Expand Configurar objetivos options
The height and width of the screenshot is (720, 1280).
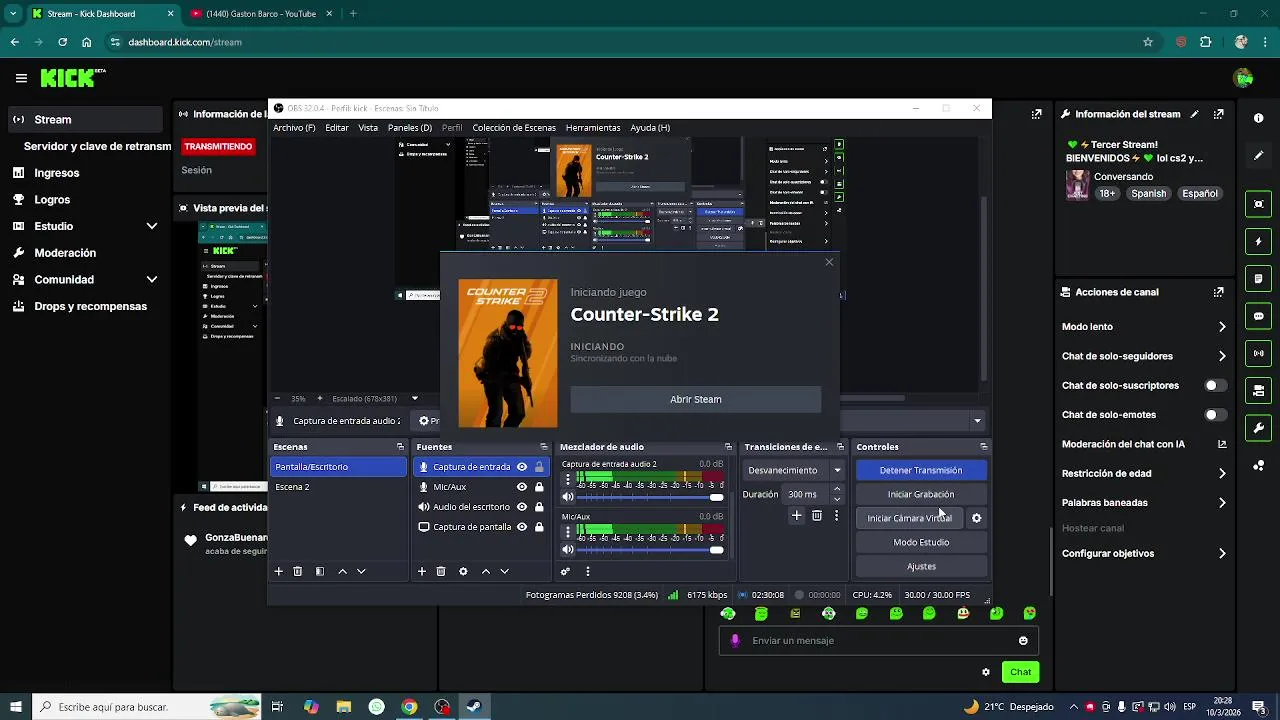(1222, 554)
